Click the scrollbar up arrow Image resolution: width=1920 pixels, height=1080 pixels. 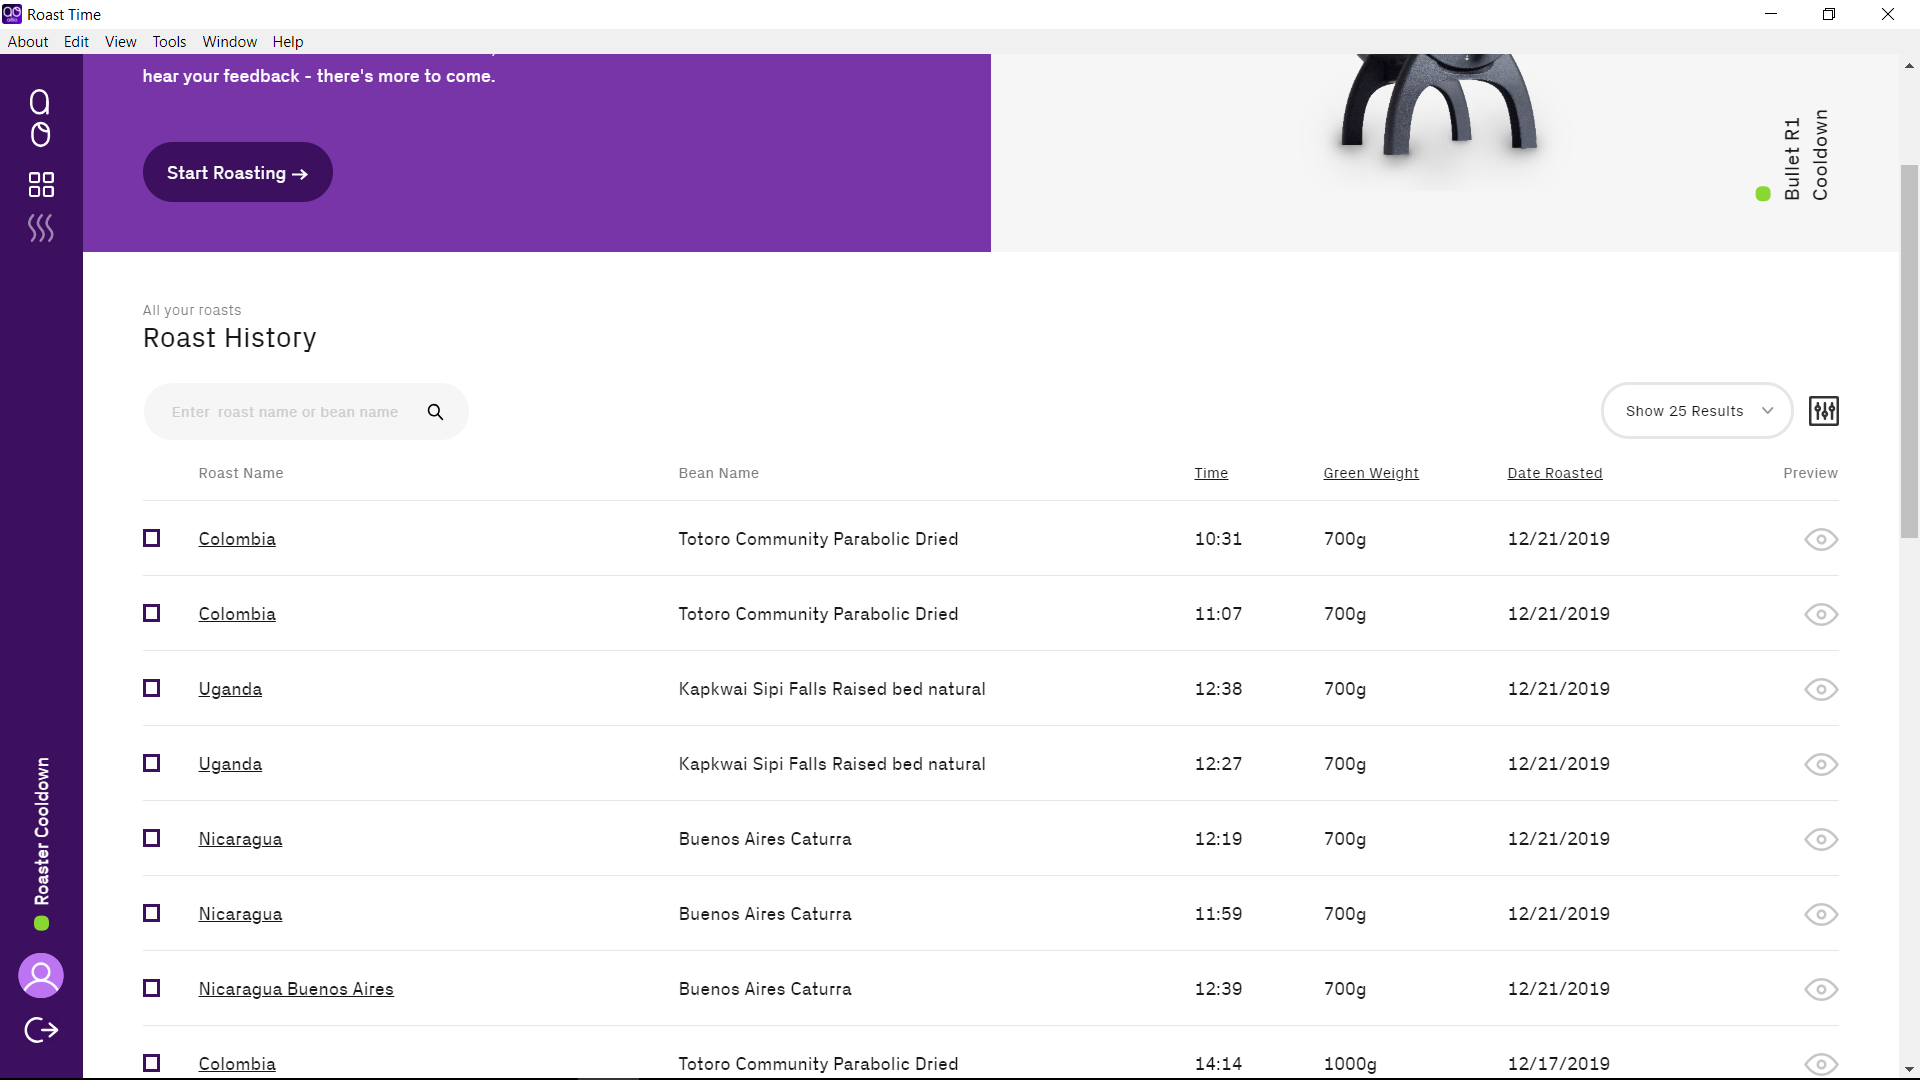click(1909, 65)
